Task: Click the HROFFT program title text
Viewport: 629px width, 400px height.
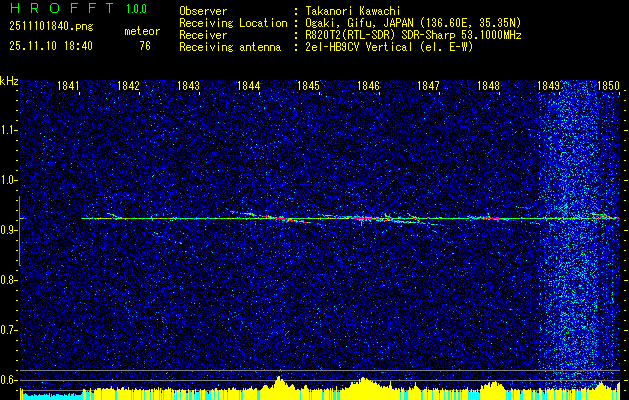Action: coord(61,8)
